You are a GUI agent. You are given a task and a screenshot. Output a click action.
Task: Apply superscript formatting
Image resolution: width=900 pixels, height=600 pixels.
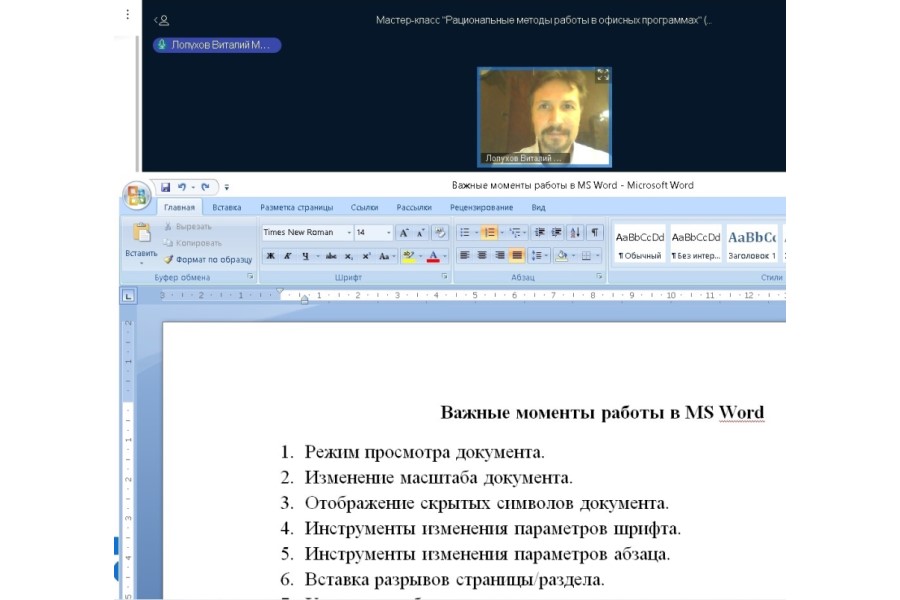pos(366,256)
